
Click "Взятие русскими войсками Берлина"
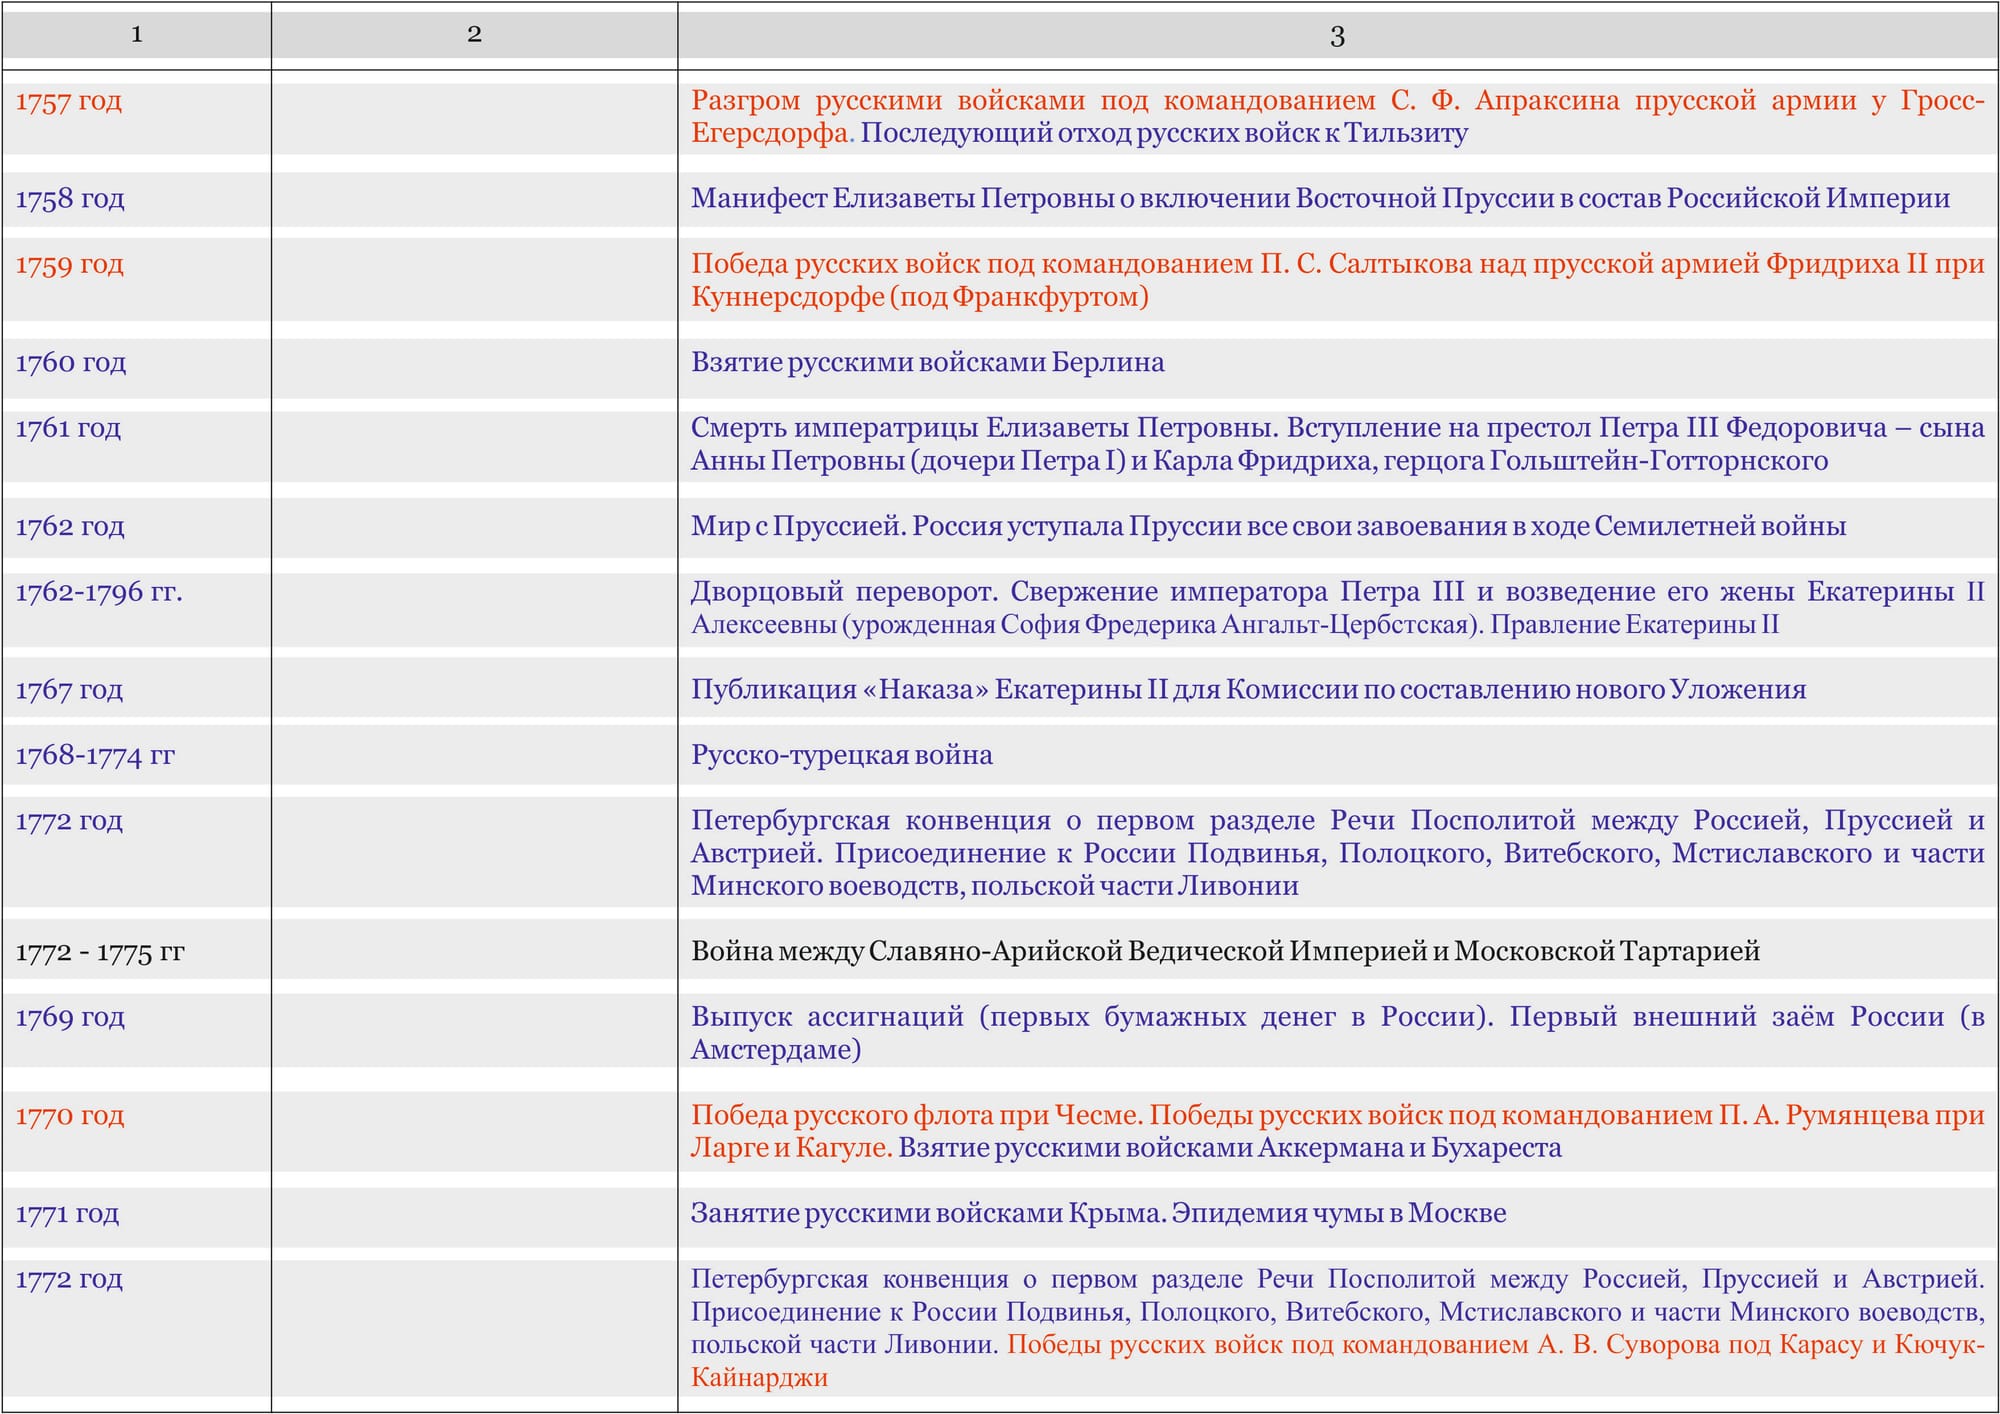[x=927, y=362]
